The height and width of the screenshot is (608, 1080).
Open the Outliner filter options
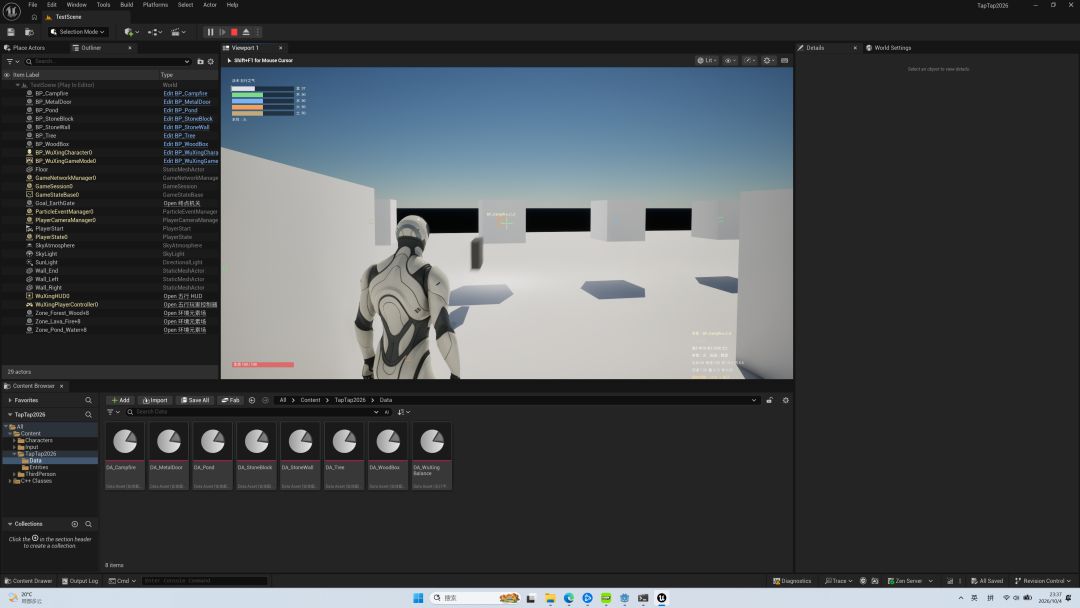pyautogui.click(x=12, y=61)
